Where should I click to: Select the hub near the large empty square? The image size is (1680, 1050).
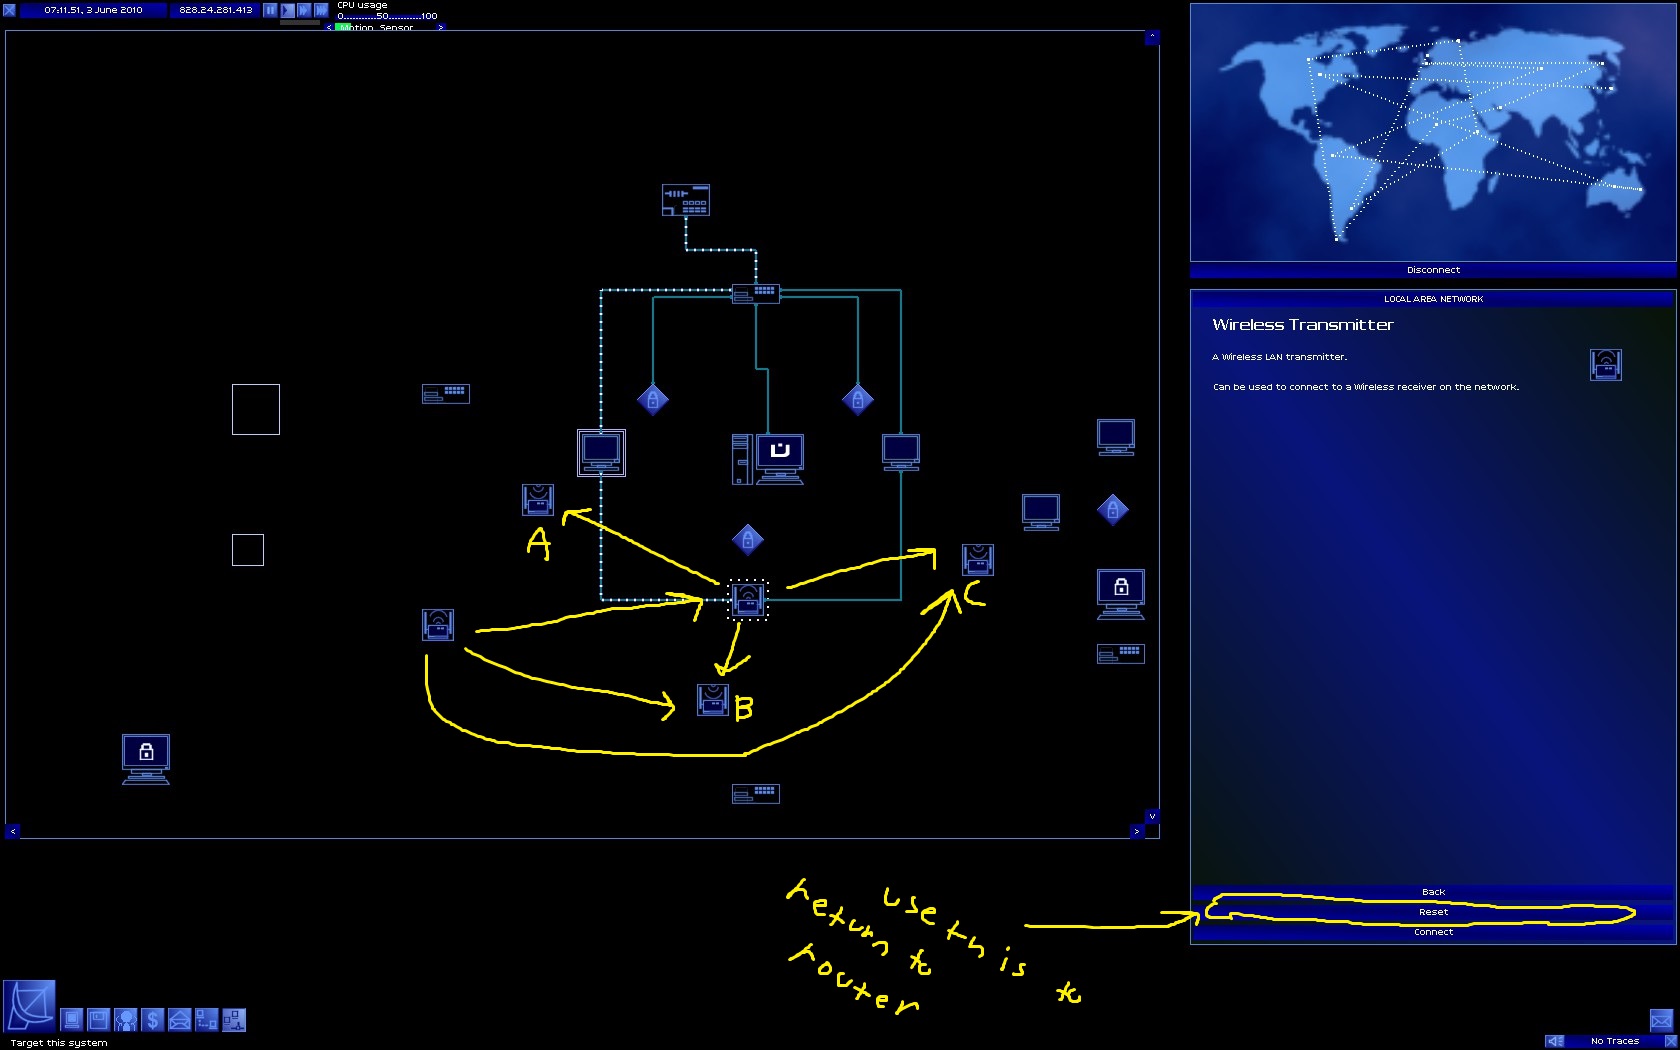[446, 394]
